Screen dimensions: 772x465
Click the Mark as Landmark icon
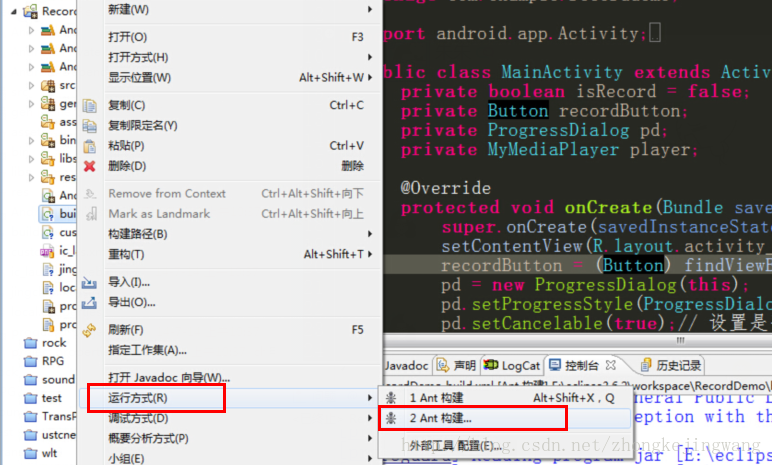click(x=91, y=214)
